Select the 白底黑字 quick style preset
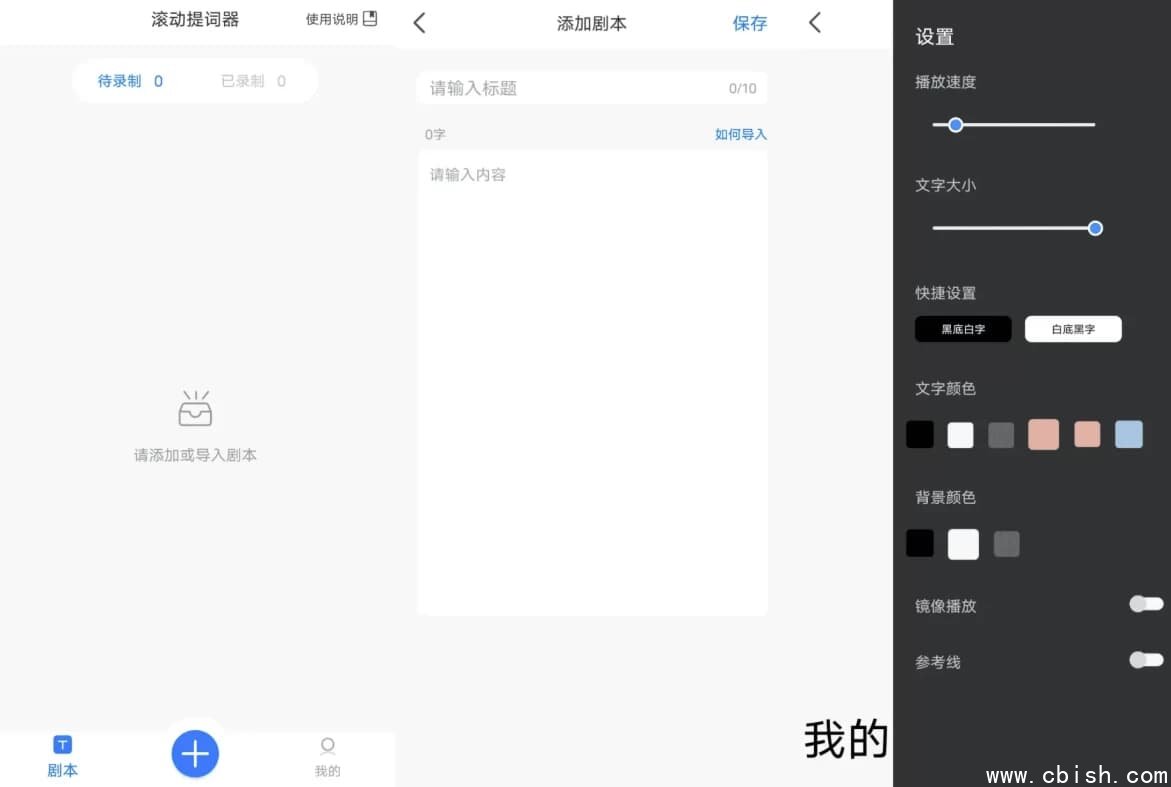Viewport: 1171px width, 787px height. pyautogui.click(x=1073, y=328)
